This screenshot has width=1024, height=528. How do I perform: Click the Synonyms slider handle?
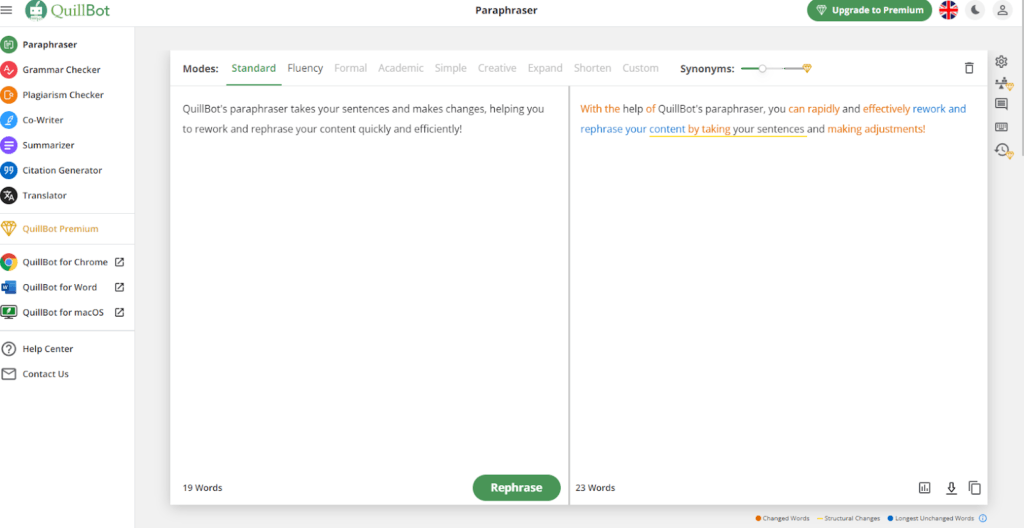(762, 68)
